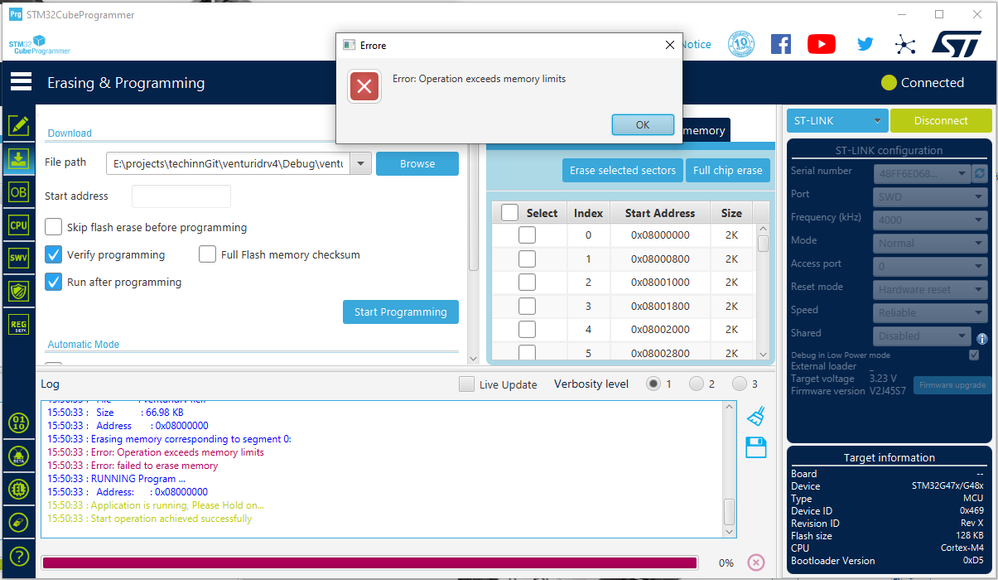
Task: Open the CPU panel icon
Action: coord(18,225)
